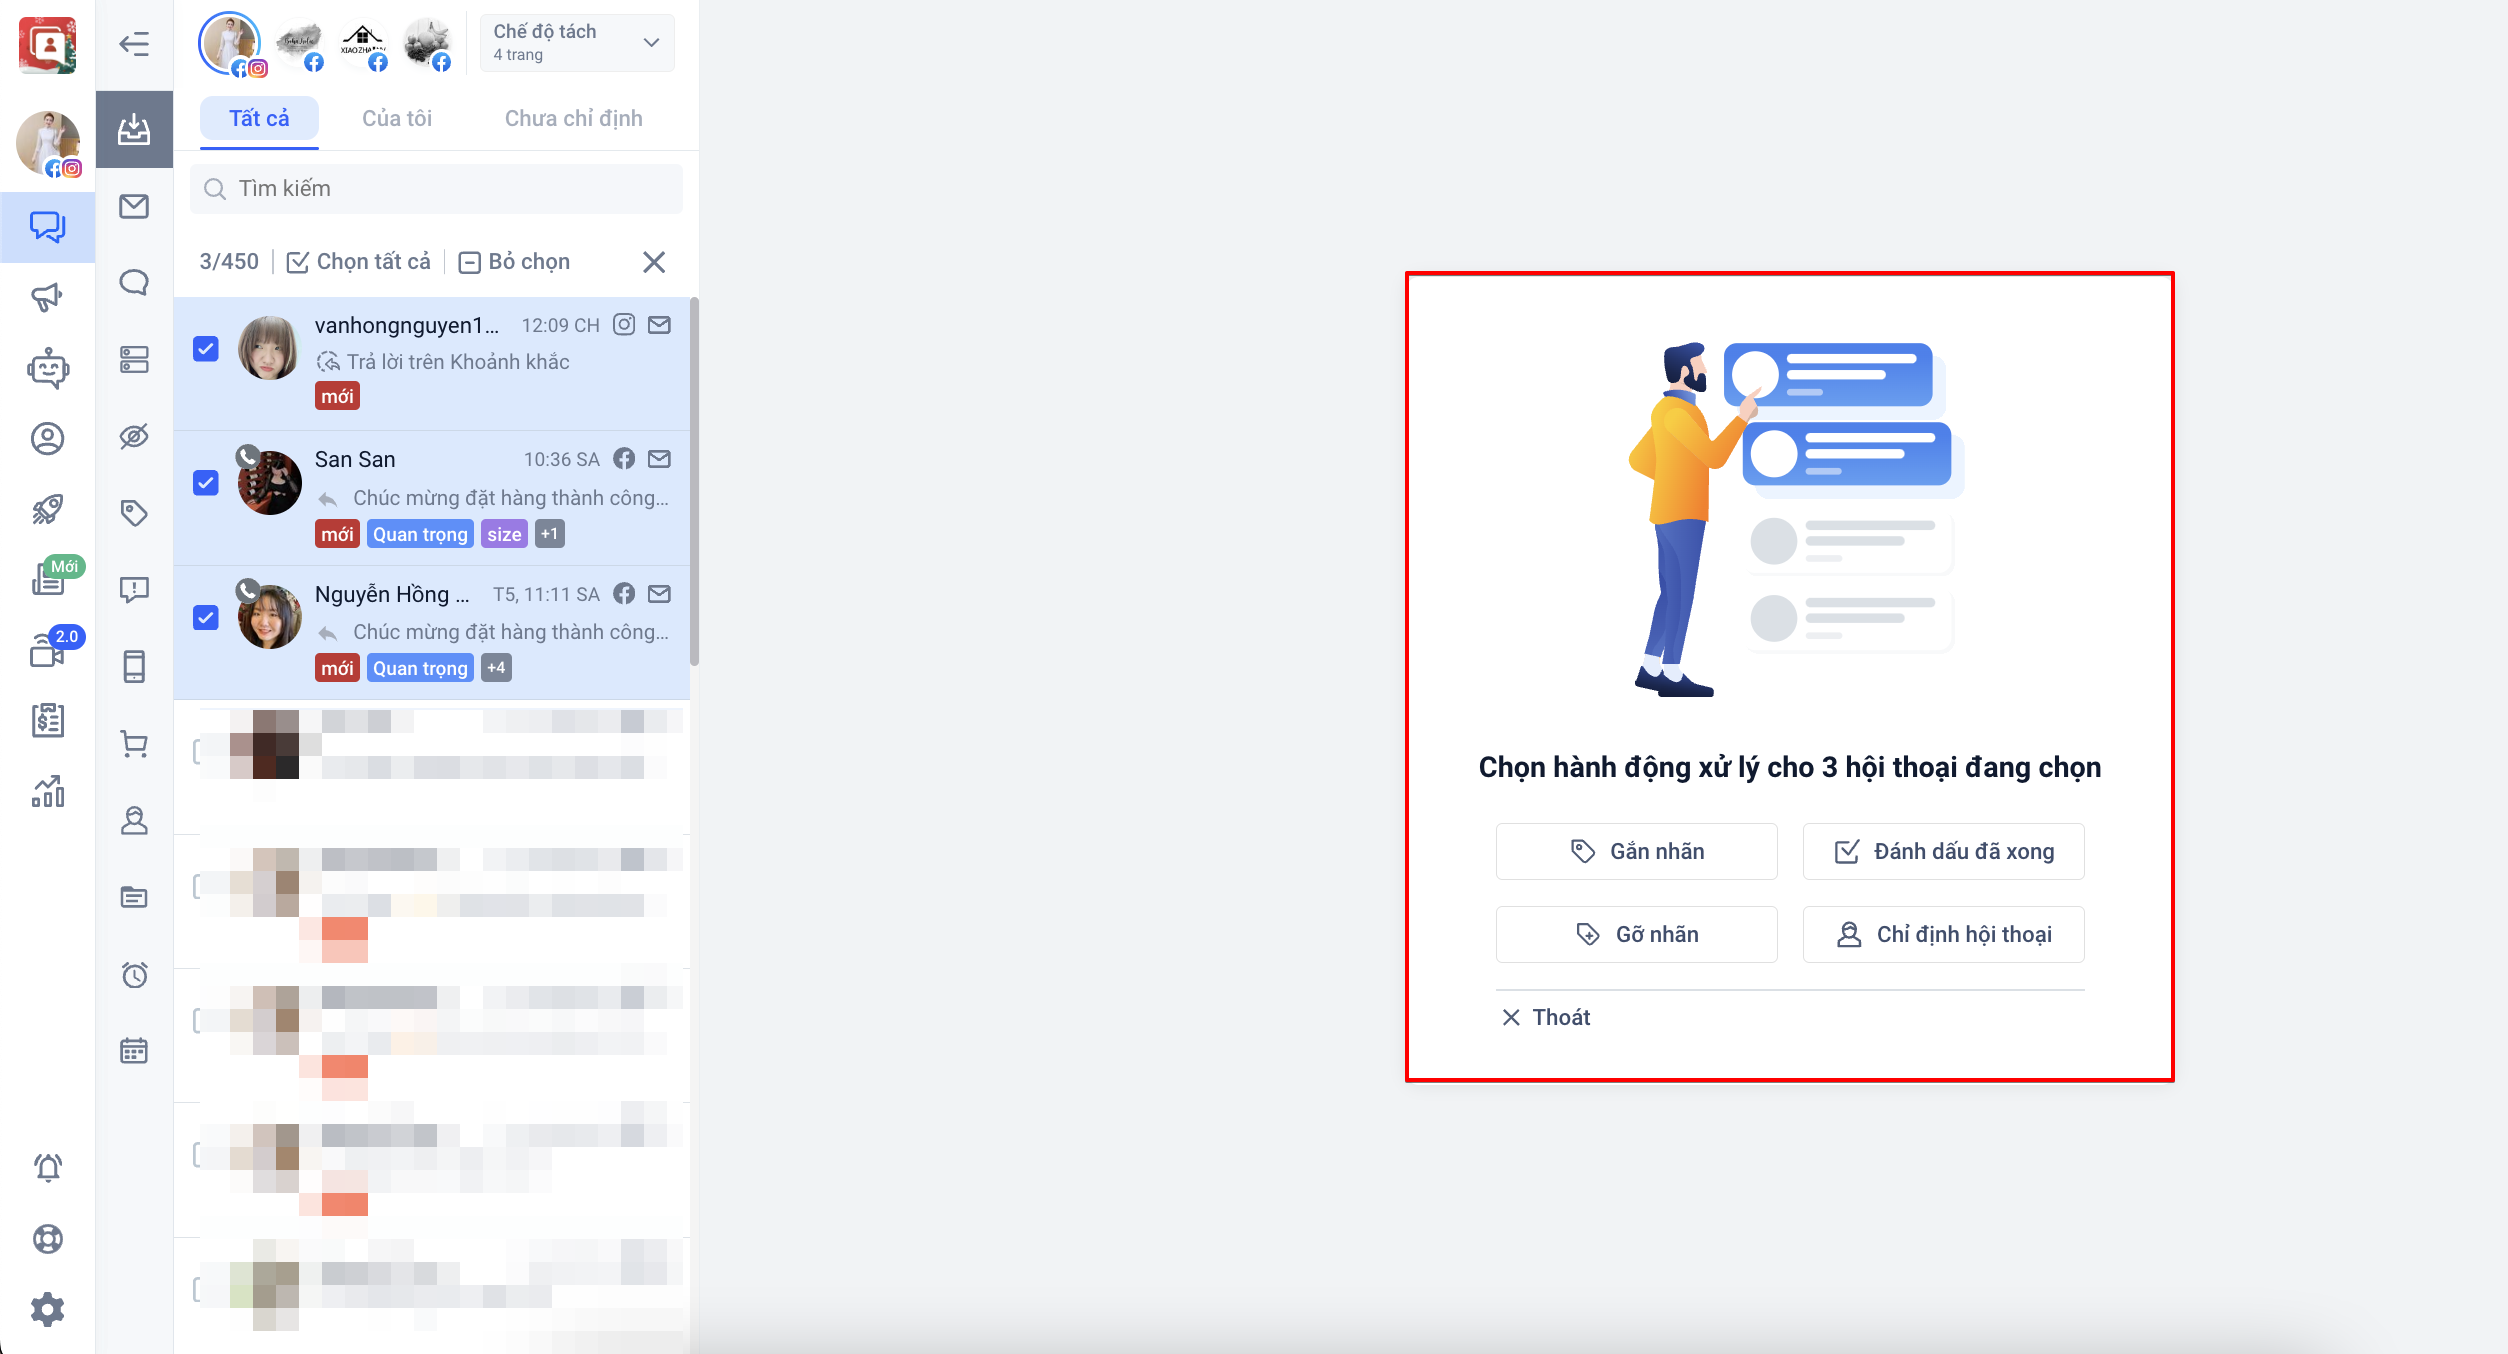Click the Tìm kiếm search field
The width and height of the screenshot is (2508, 1354).
[x=437, y=189]
